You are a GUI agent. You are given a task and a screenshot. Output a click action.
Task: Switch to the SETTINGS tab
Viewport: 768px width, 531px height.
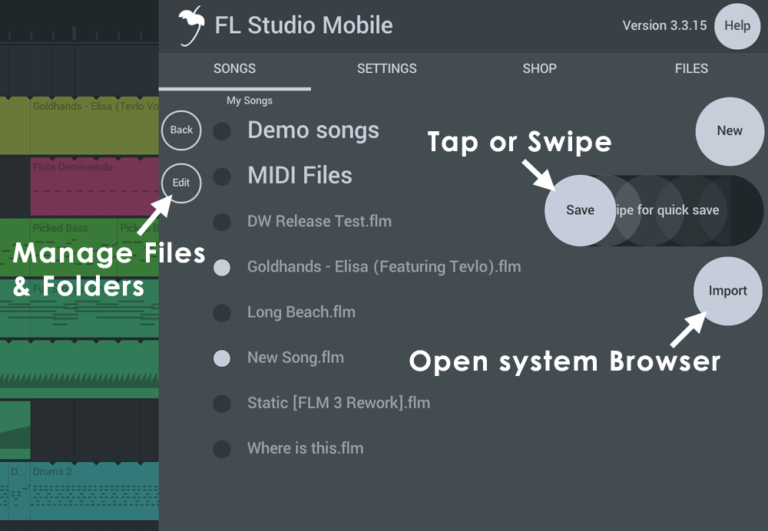[386, 69]
